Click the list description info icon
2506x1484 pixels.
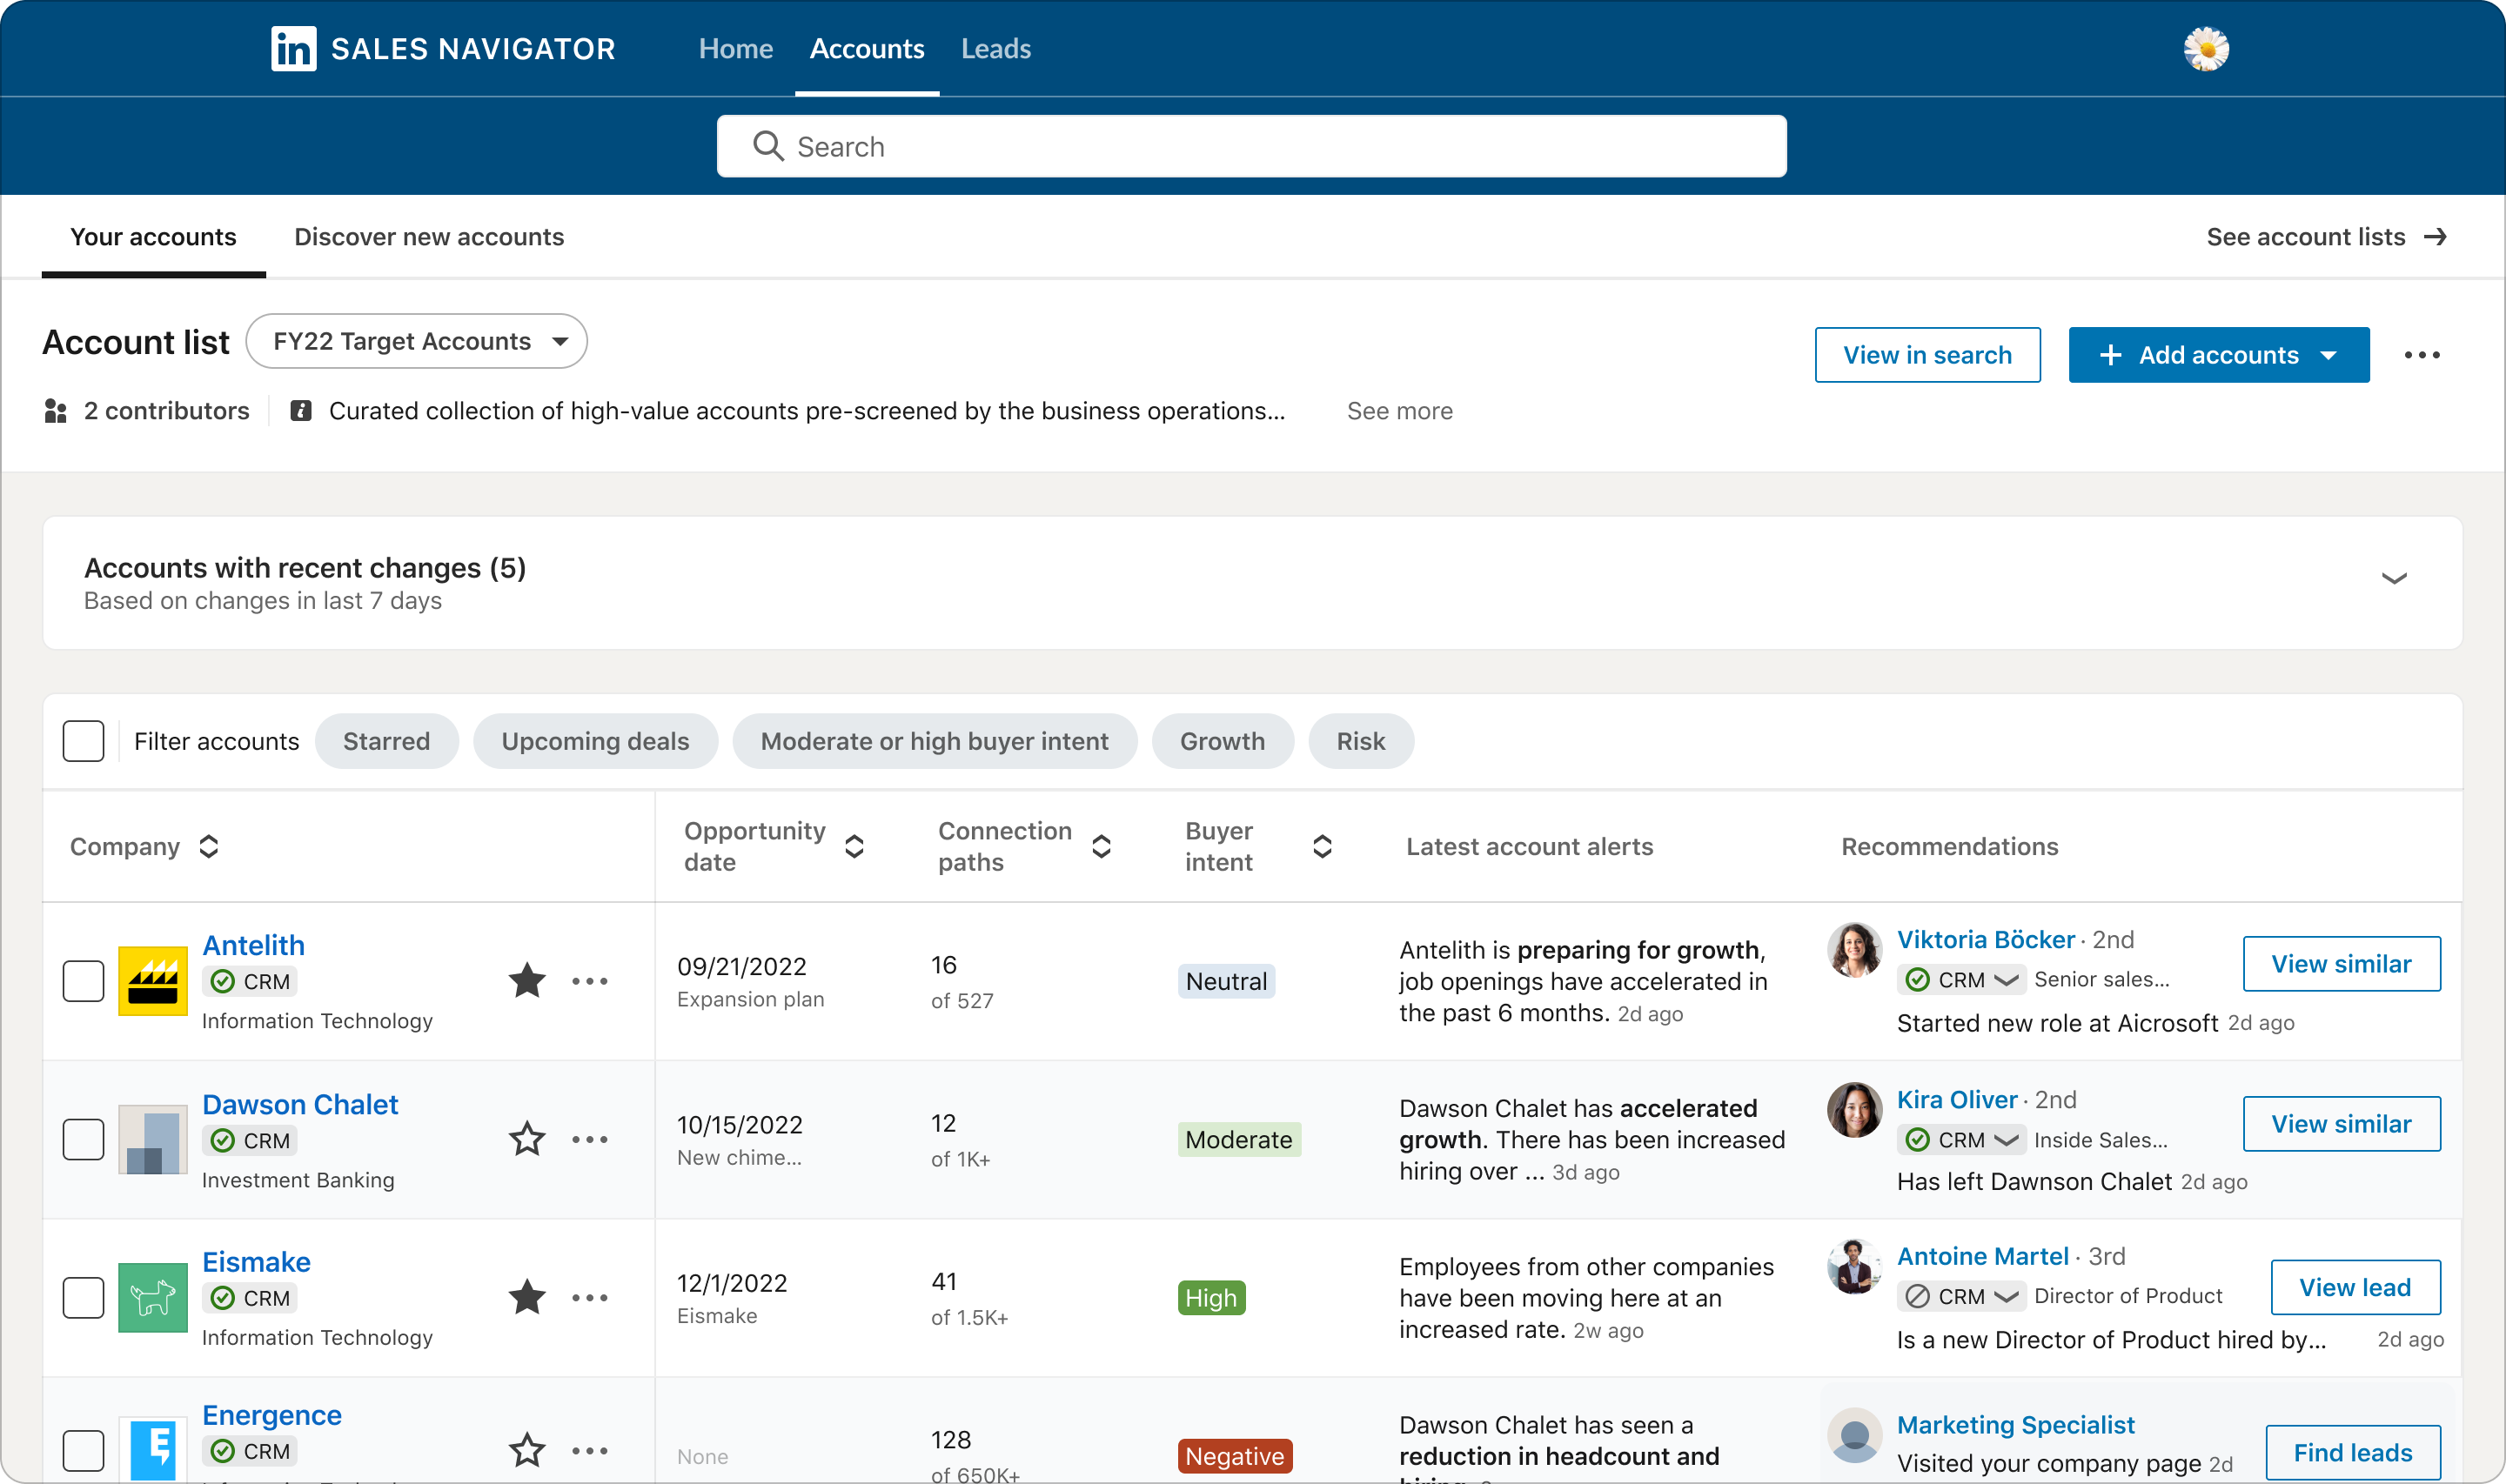coord(301,411)
